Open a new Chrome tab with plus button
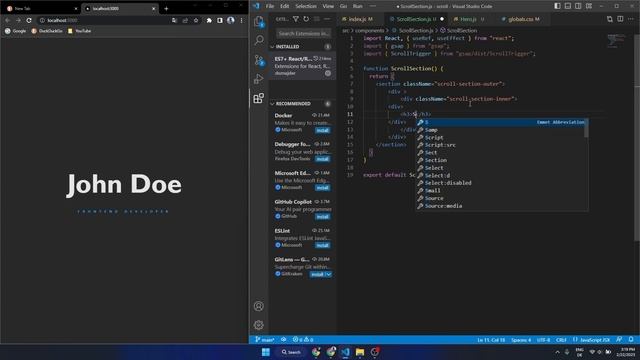 tap(166, 9)
